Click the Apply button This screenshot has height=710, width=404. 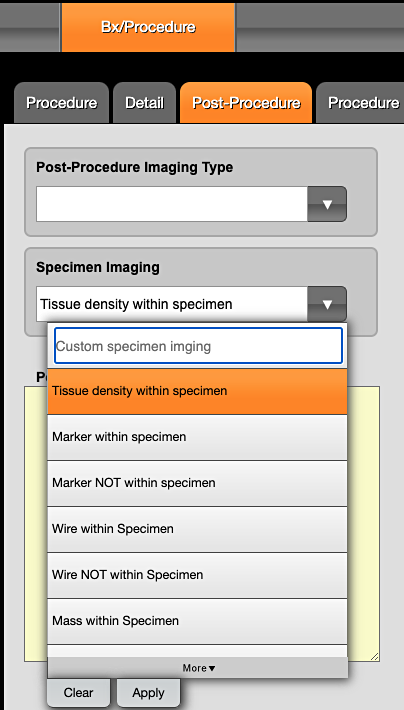click(x=149, y=693)
